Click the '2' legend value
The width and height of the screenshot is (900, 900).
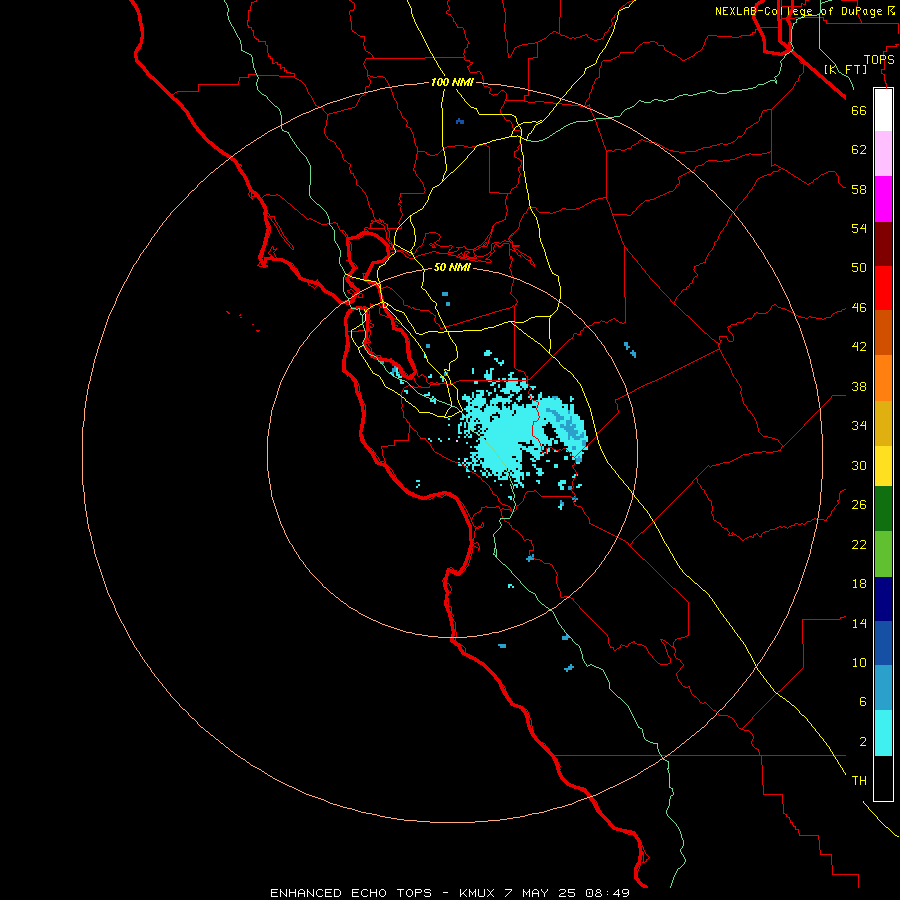862,742
